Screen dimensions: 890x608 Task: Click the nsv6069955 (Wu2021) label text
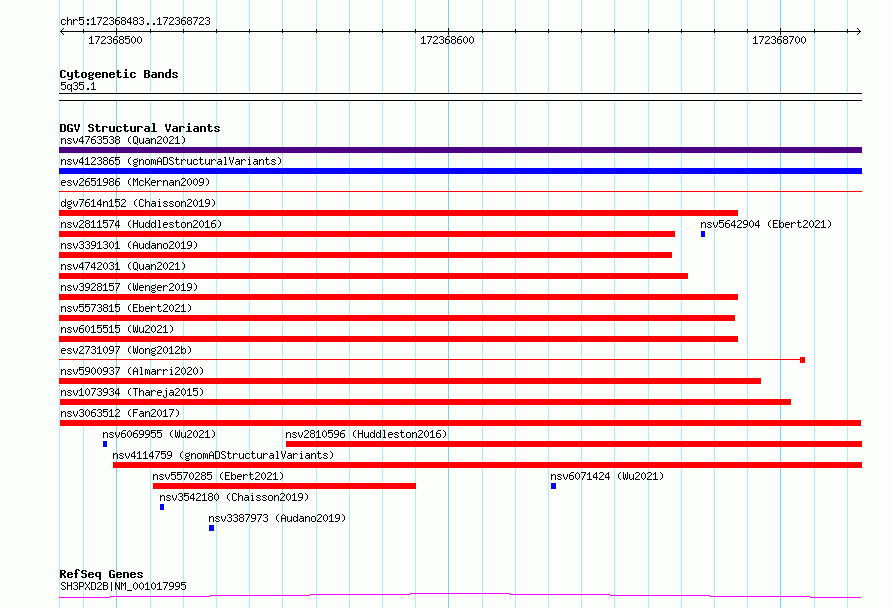pyautogui.click(x=159, y=434)
